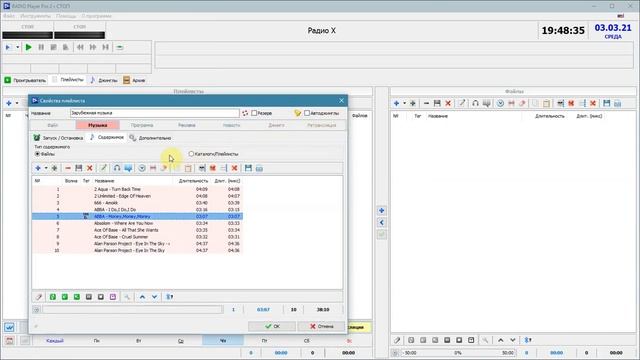This screenshot has height=360, width=640.
Task: Click Files panel progress slider at bottom
Action: 458,353
